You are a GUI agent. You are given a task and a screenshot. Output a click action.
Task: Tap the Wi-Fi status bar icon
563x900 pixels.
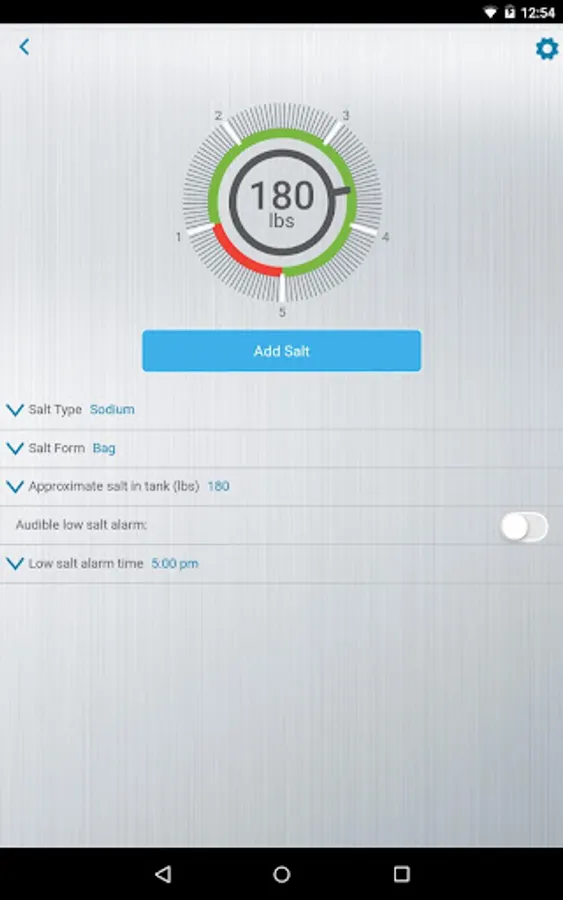click(491, 12)
